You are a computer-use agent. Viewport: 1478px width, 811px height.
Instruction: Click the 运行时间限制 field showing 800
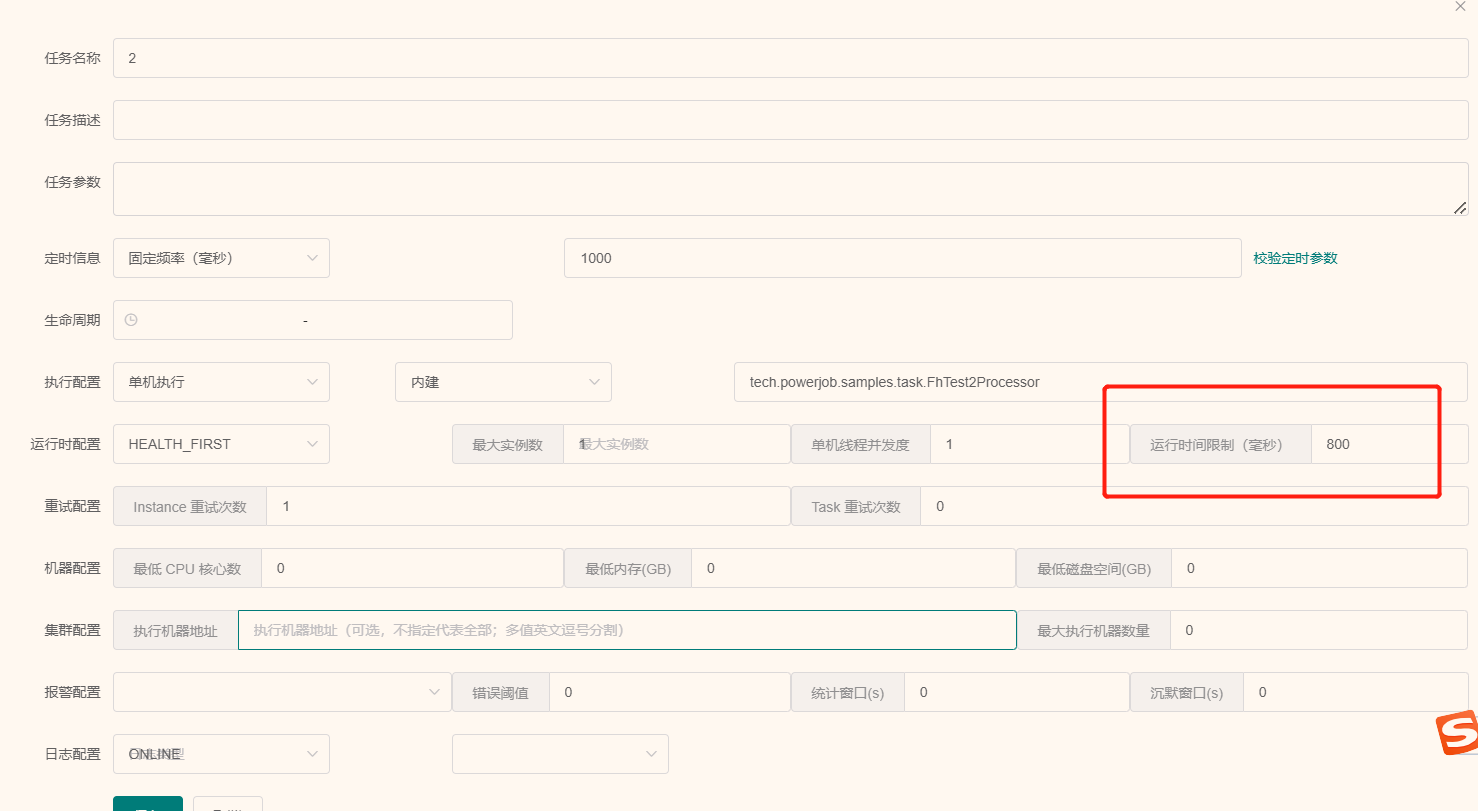pos(1389,444)
